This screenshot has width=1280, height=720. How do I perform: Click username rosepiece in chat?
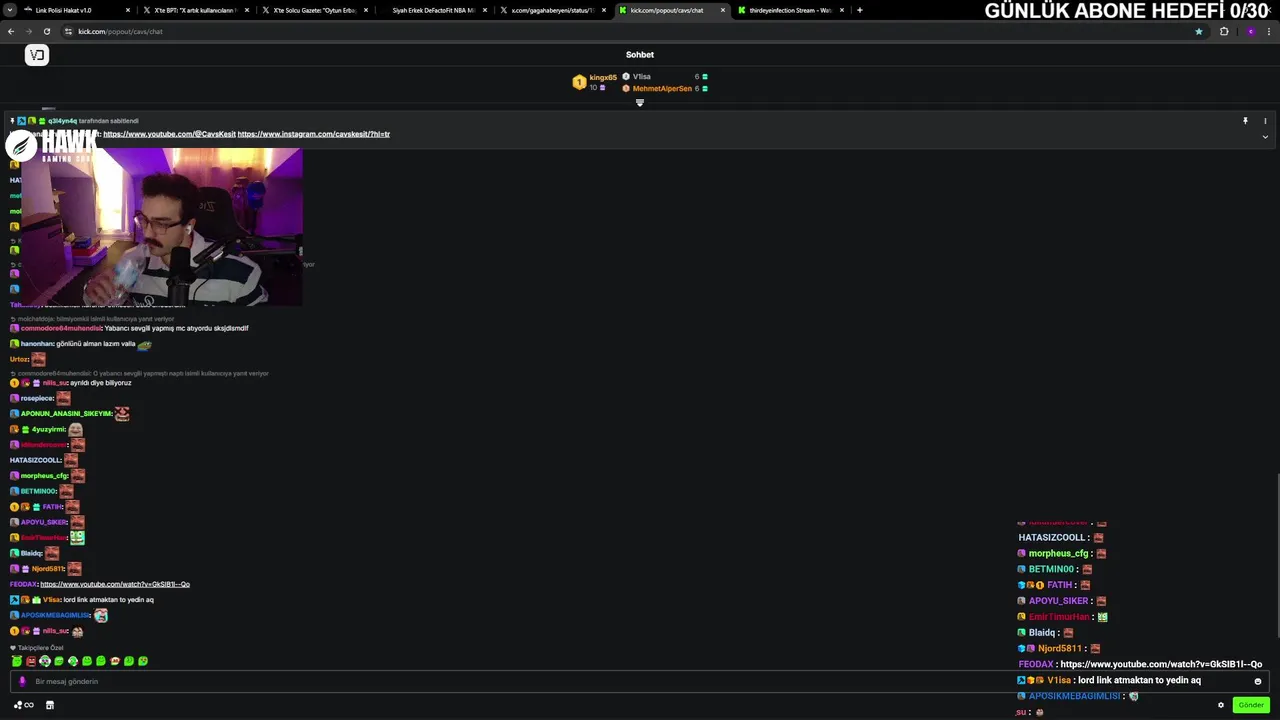coord(37,398)
